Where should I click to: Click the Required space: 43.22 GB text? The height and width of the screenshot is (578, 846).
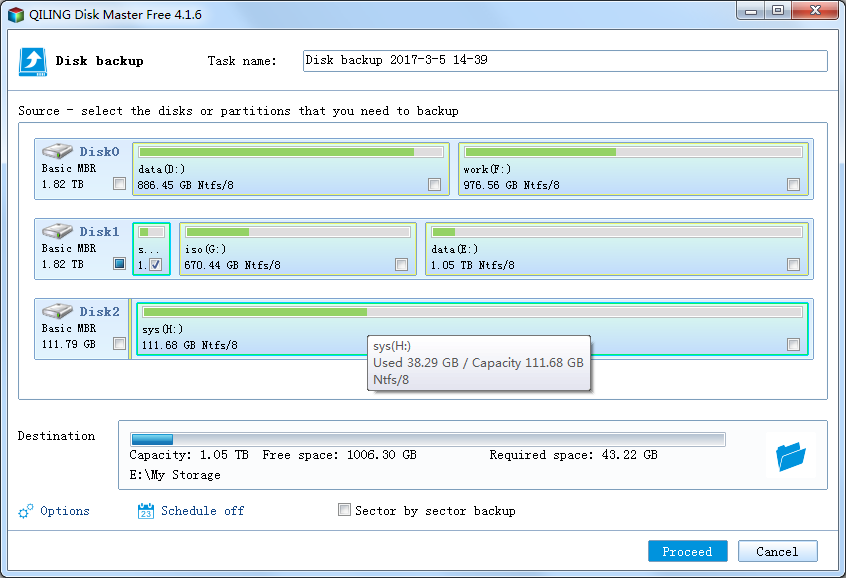point(574,455)
